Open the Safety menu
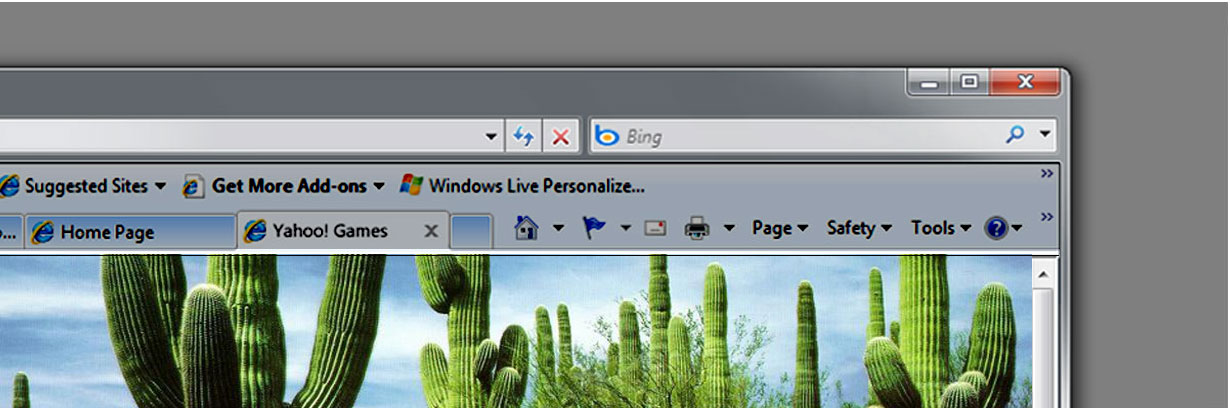Viewport: 1230px width, 408px height. 858,229
